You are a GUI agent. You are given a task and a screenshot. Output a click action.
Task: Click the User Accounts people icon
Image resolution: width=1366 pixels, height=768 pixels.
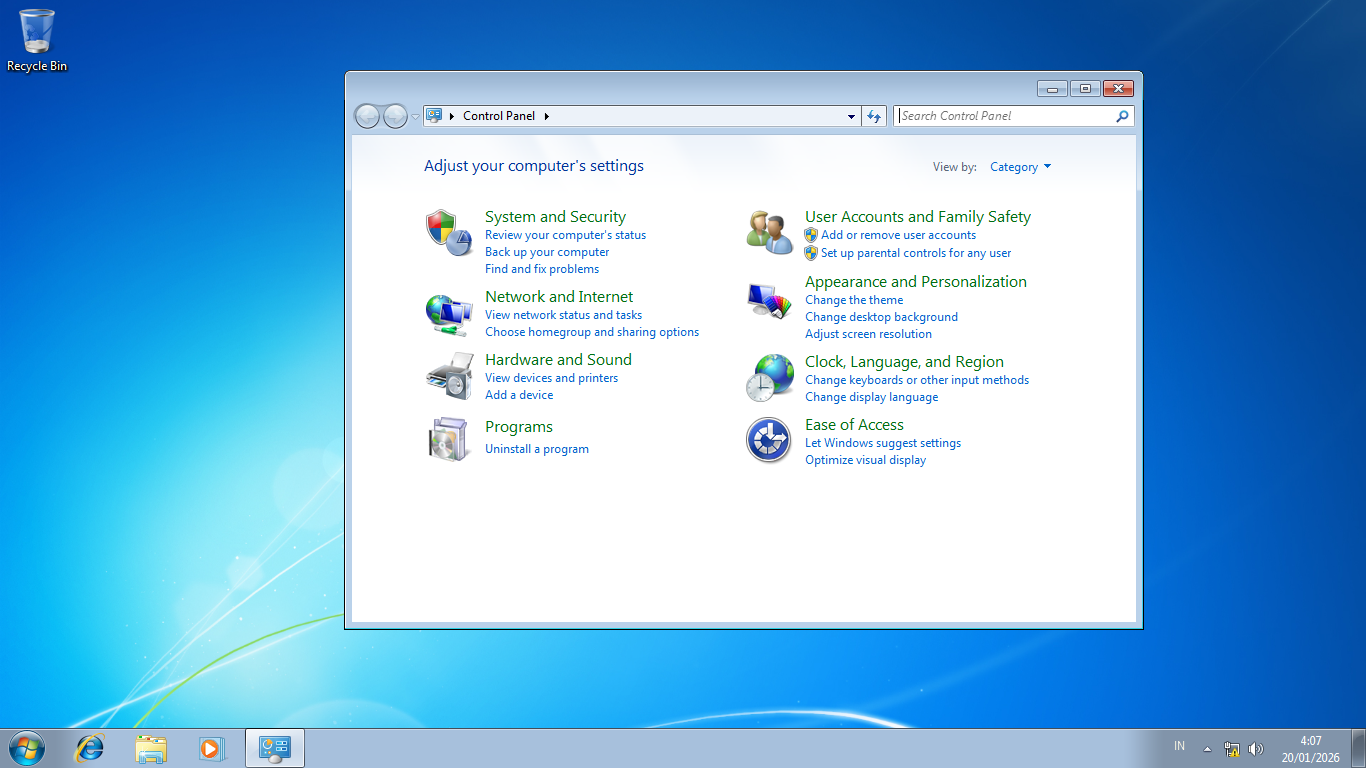point(769,233)
